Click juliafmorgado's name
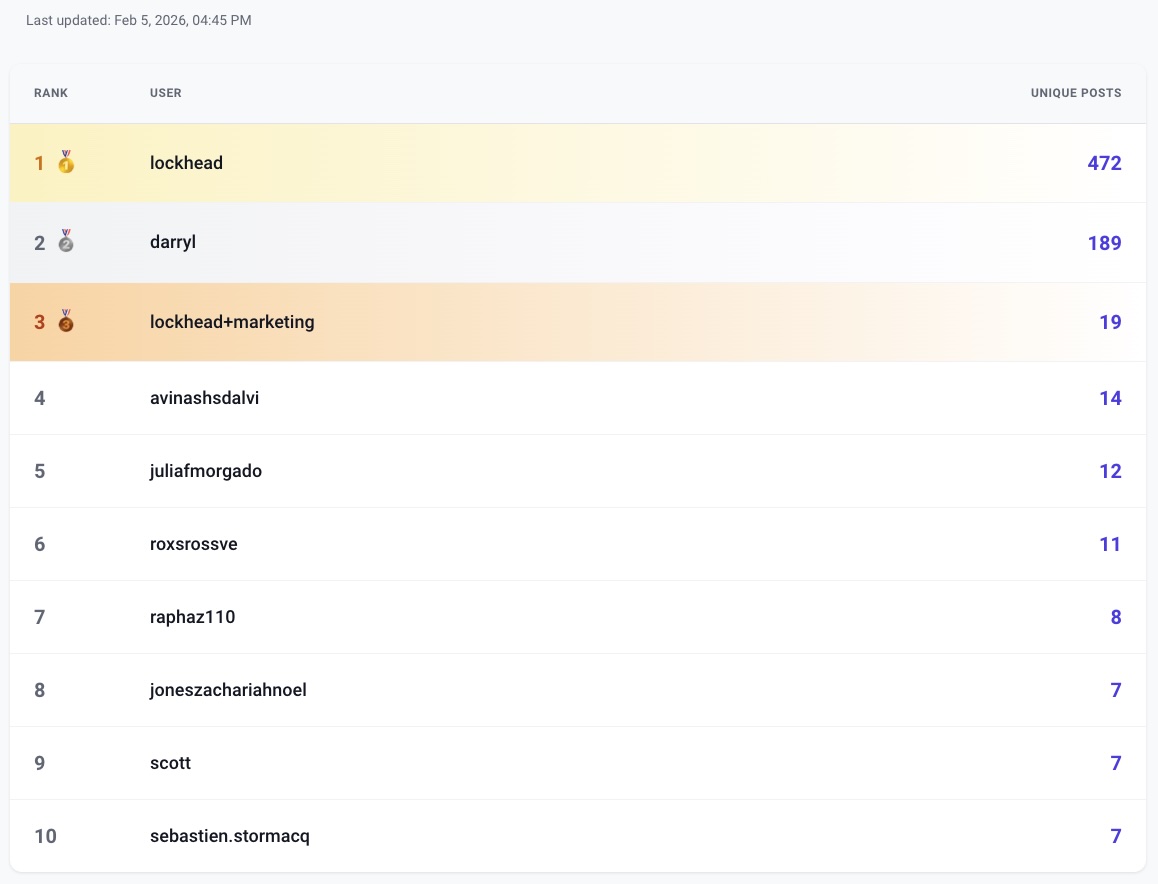This screenshot has width=1158, height=884. point(206,471)
